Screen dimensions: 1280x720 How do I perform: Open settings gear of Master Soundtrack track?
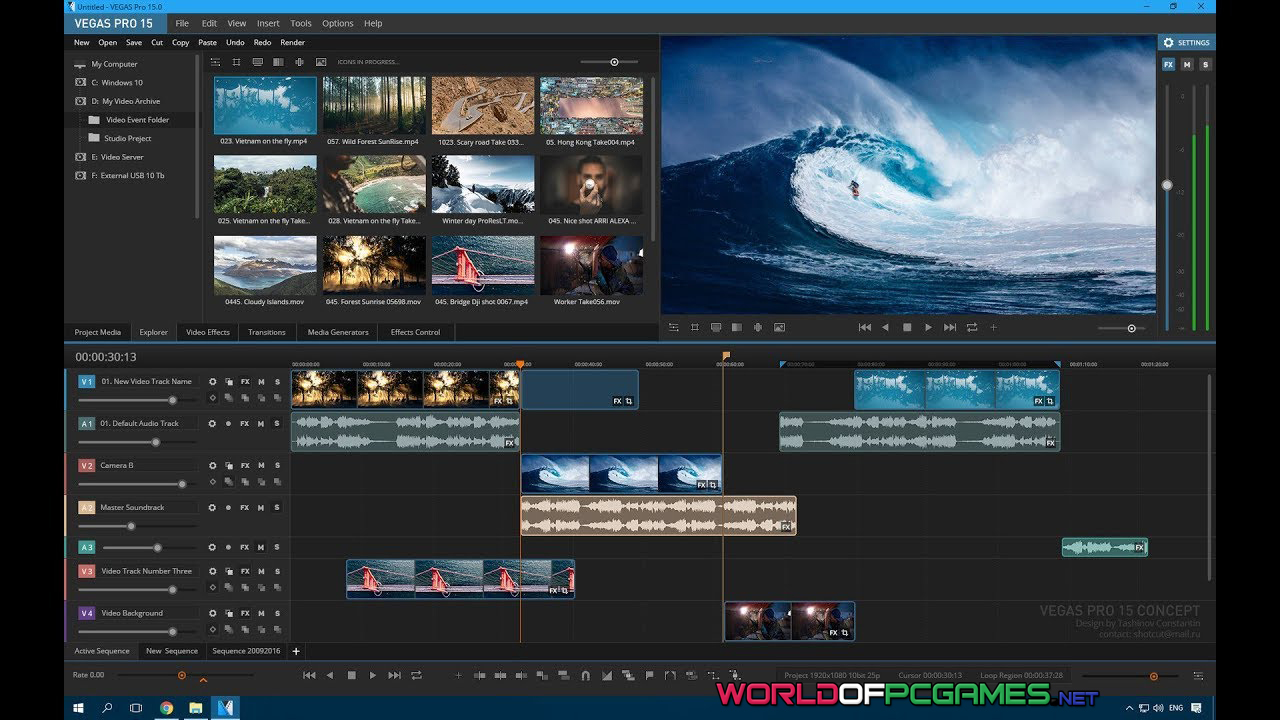(212, 507)
